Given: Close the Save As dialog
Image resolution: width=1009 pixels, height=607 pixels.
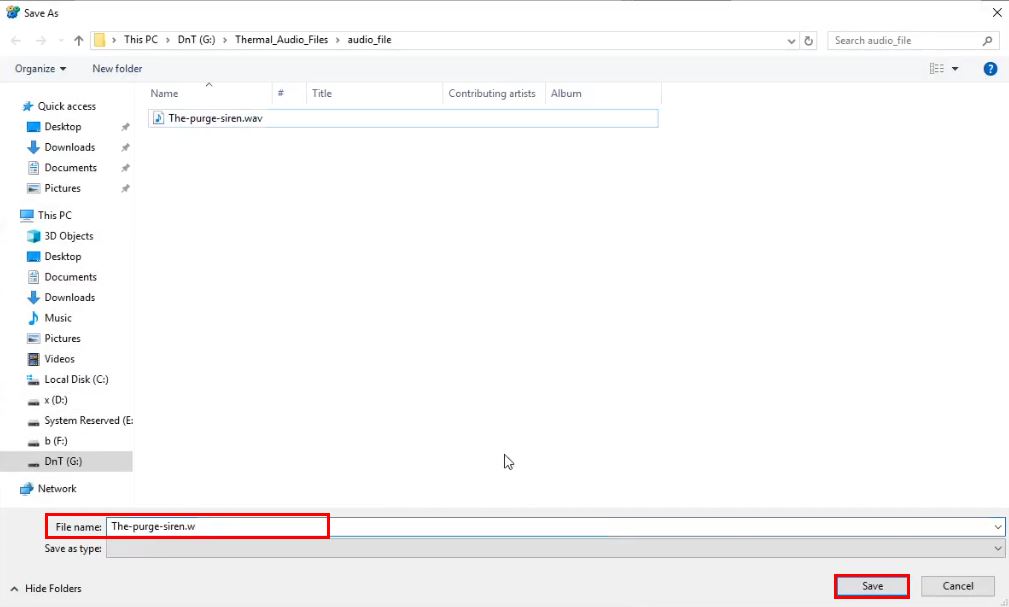Looking at the screenshot, I should tap(996, 12).
